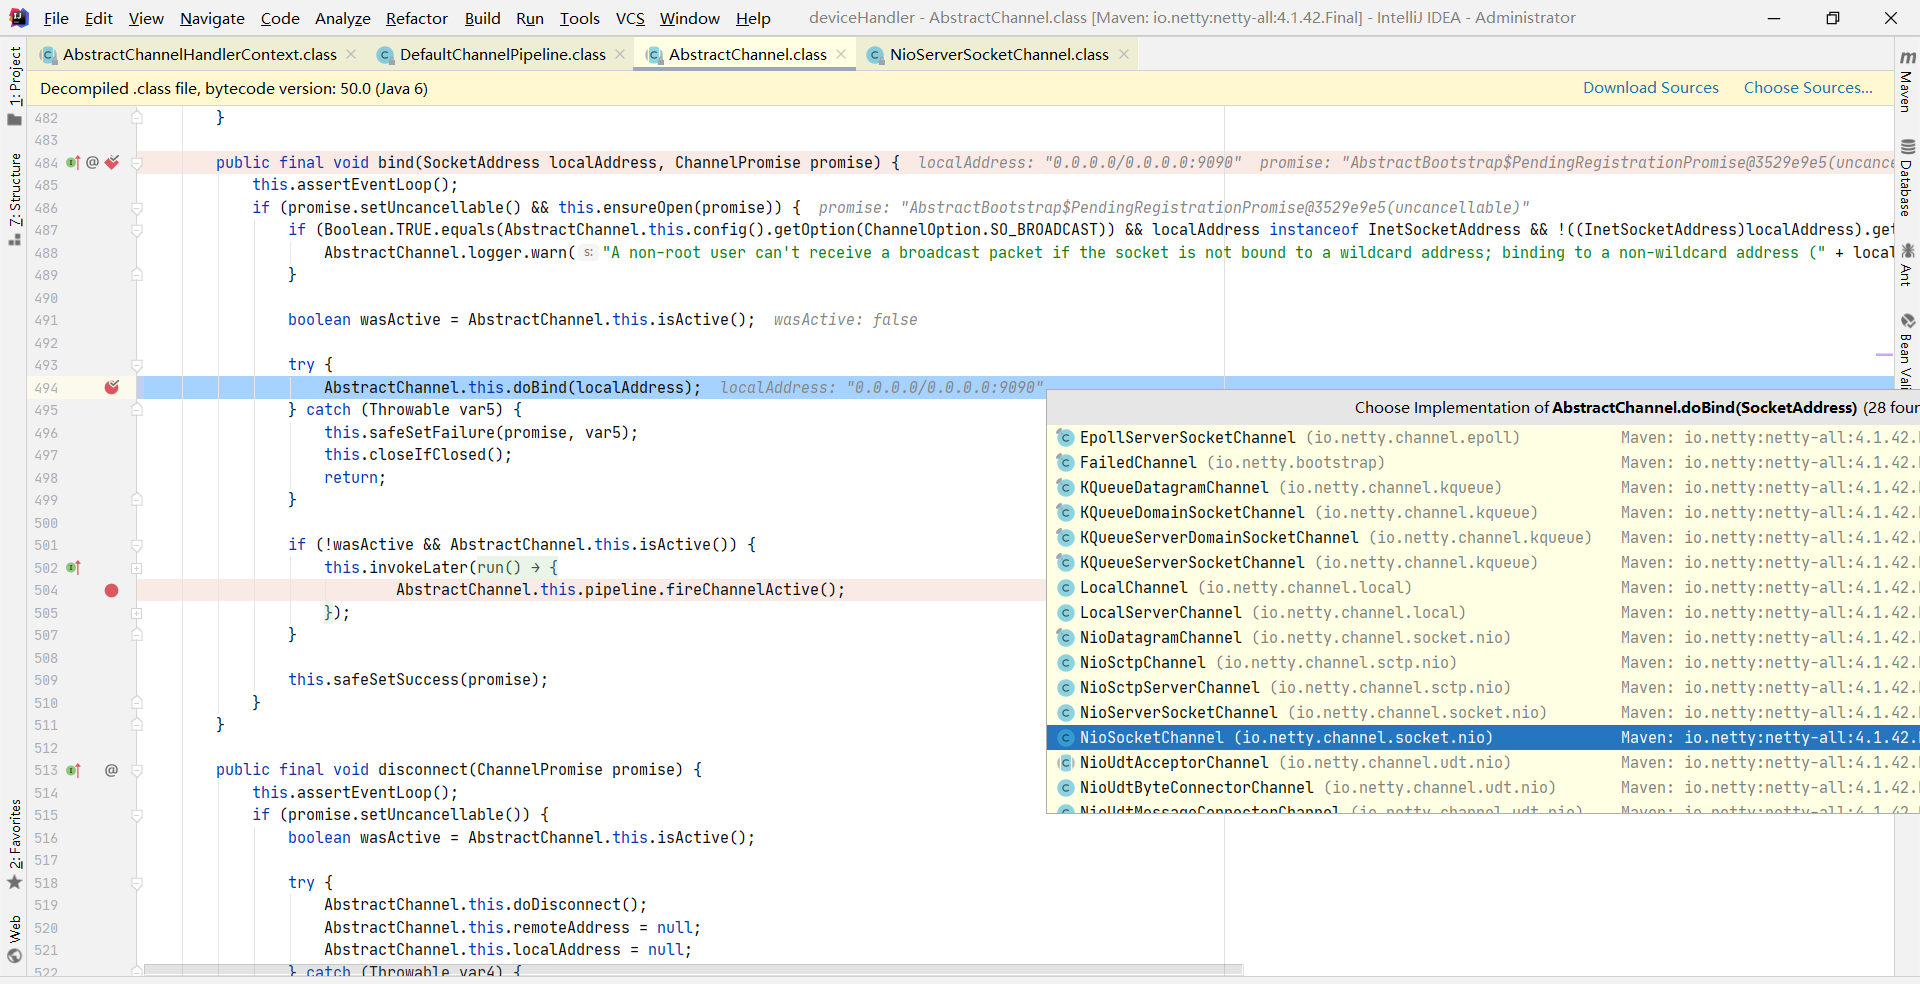Open the Maven tool window

tap(1907, 81)
